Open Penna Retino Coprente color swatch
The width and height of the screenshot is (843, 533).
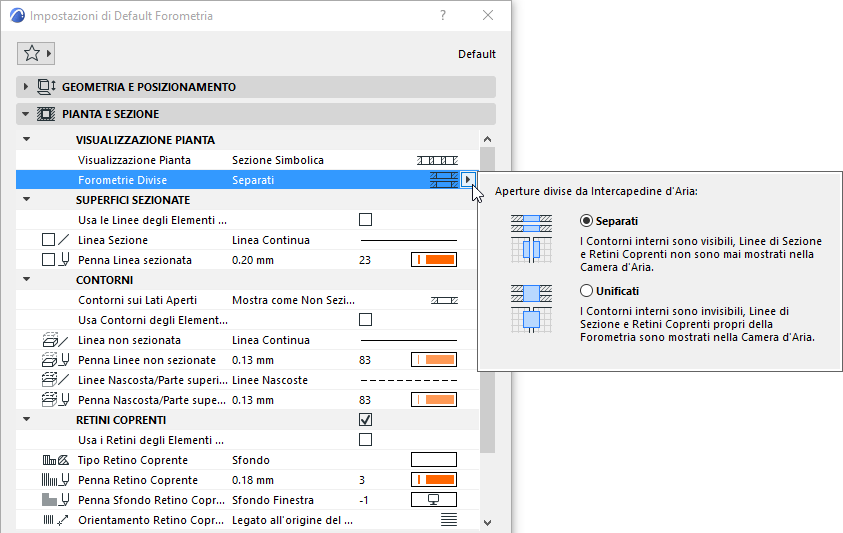tap(434, 480)
